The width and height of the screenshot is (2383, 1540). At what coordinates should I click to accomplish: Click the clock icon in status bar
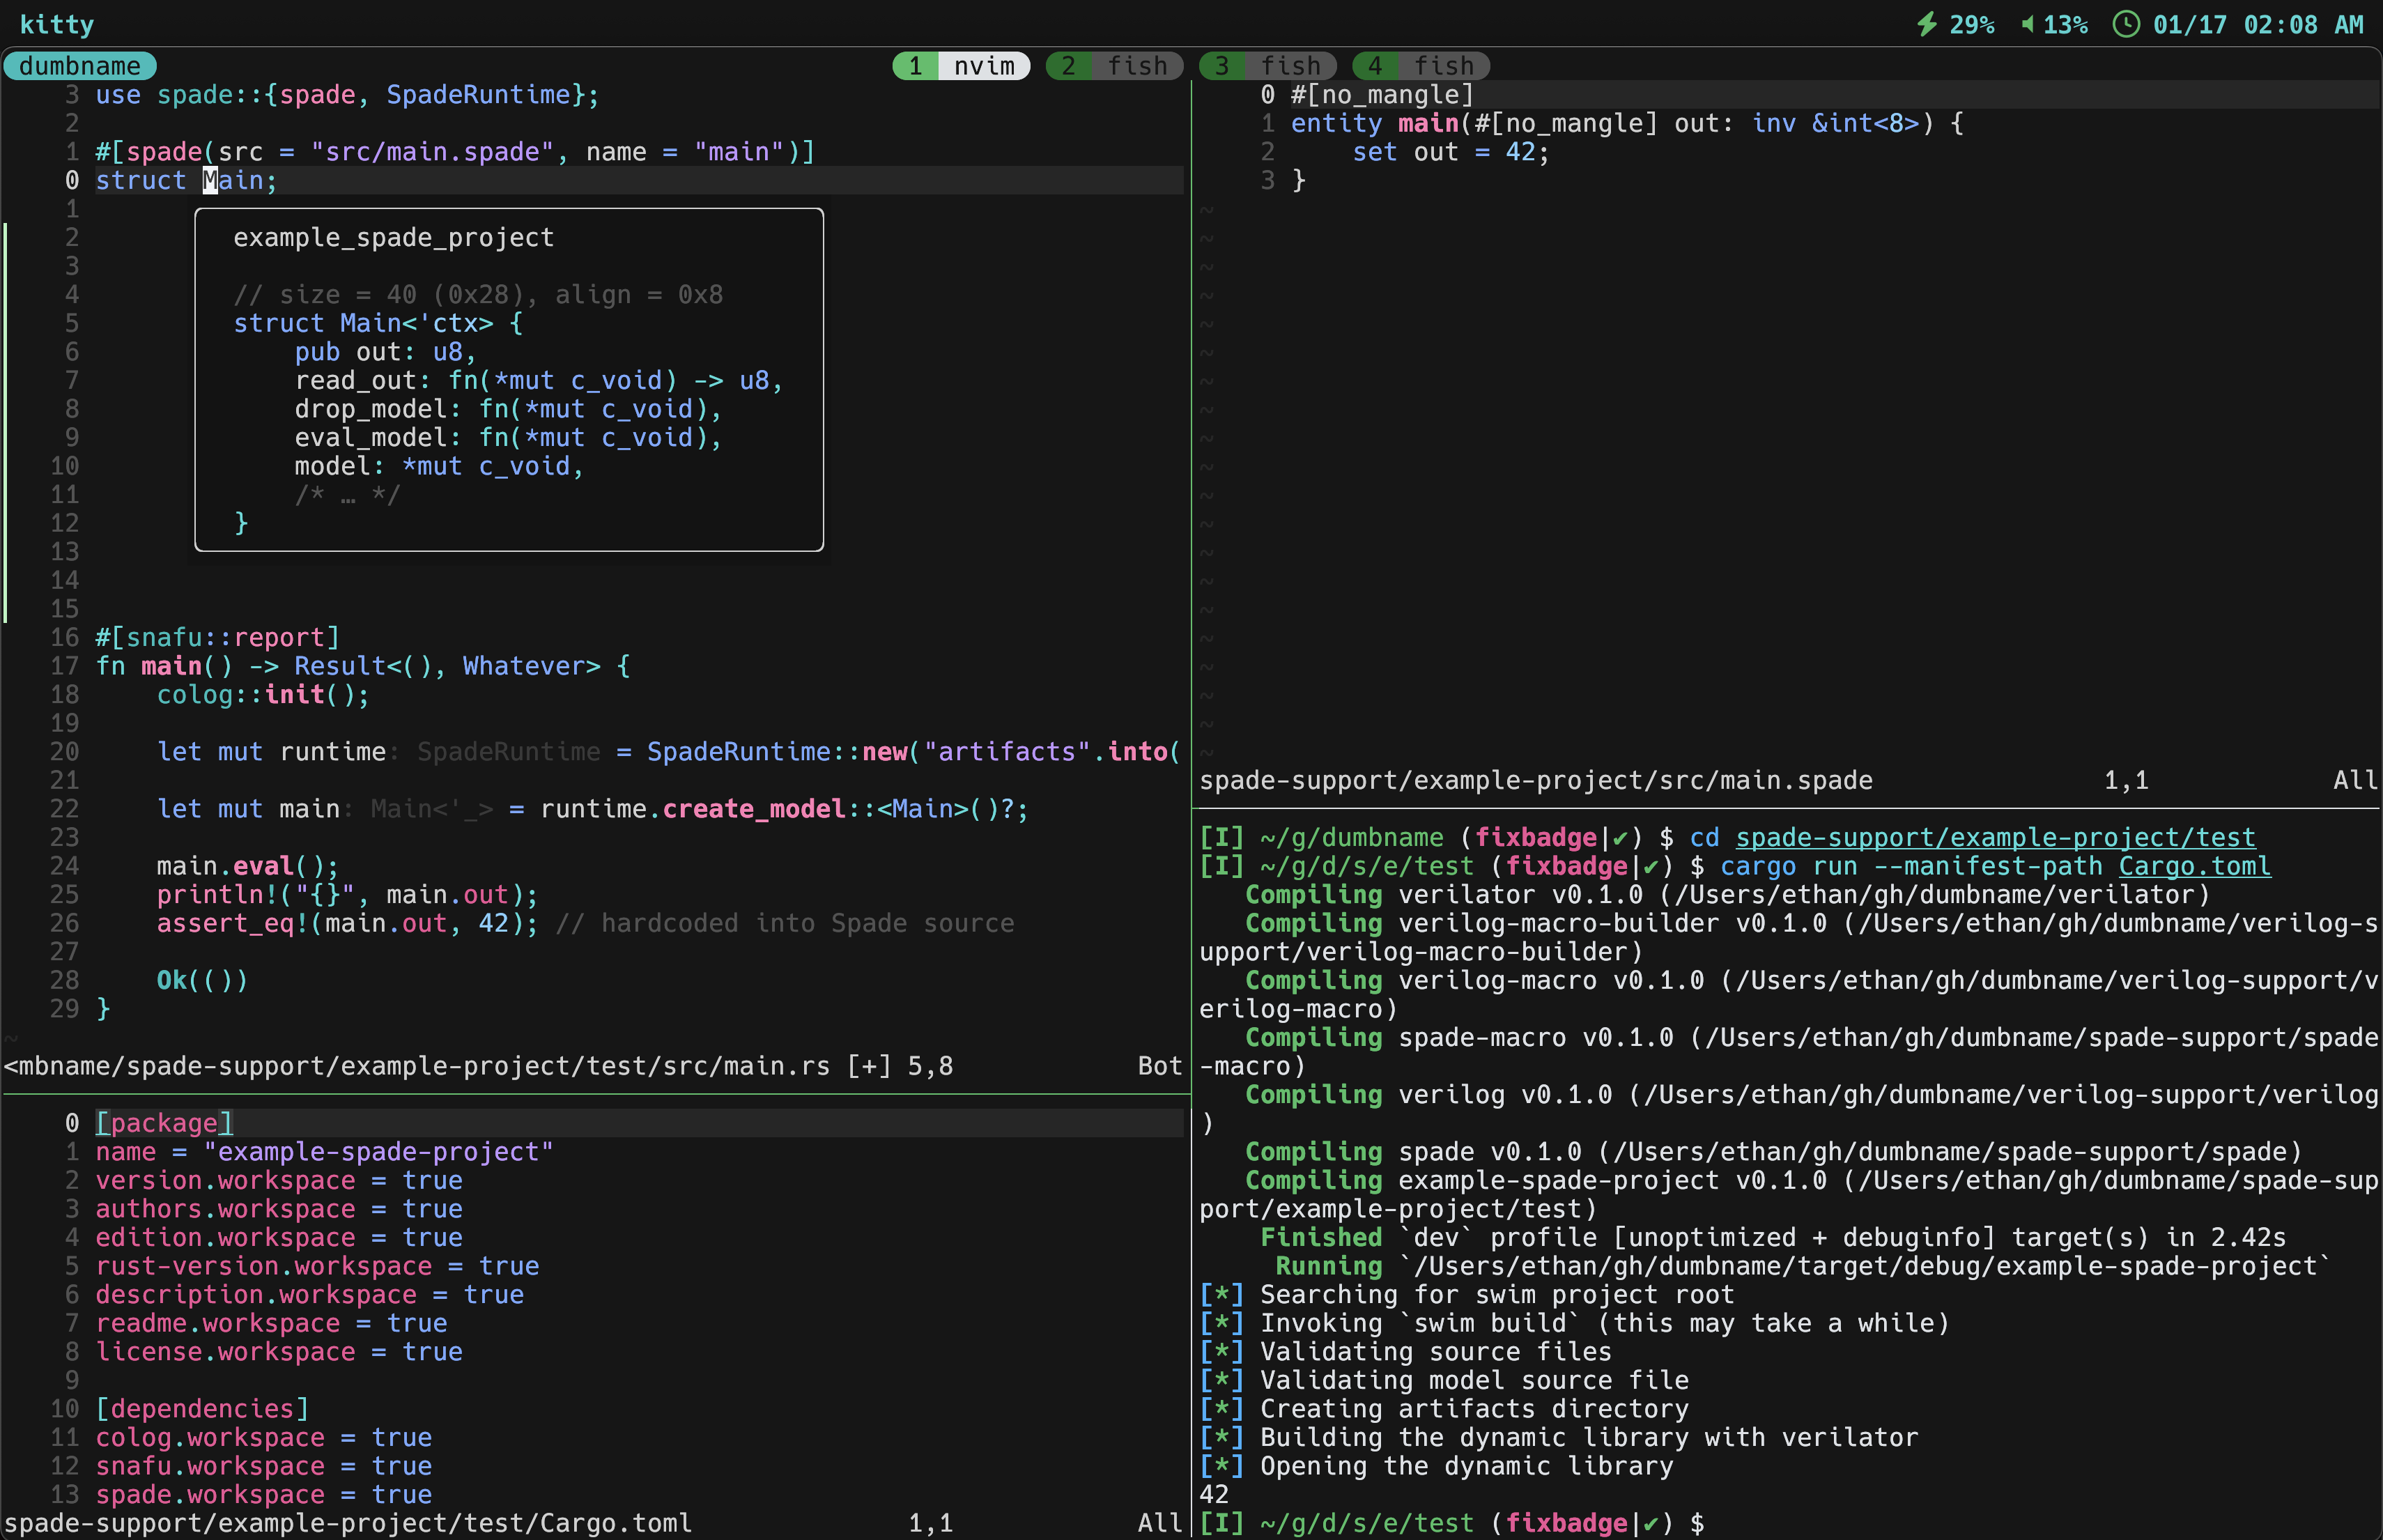(x=2126, y=24)
